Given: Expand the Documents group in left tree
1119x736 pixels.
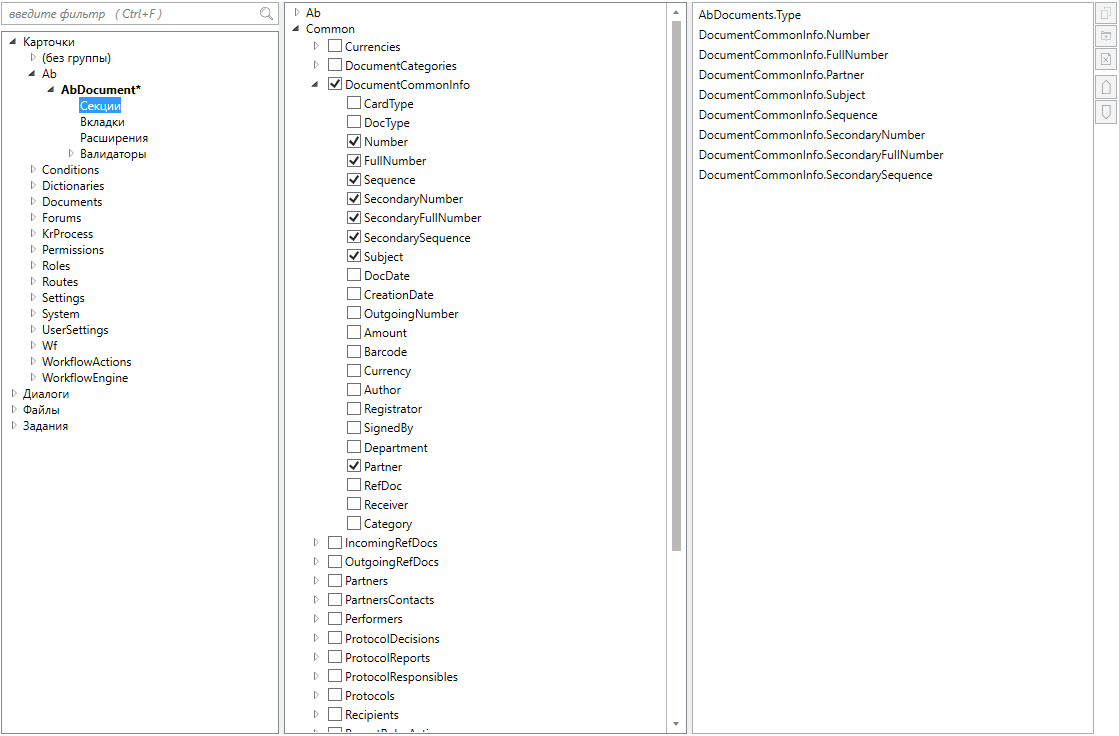Looking at the screenshot, I should pyautogui.click(x=33, y=202).
